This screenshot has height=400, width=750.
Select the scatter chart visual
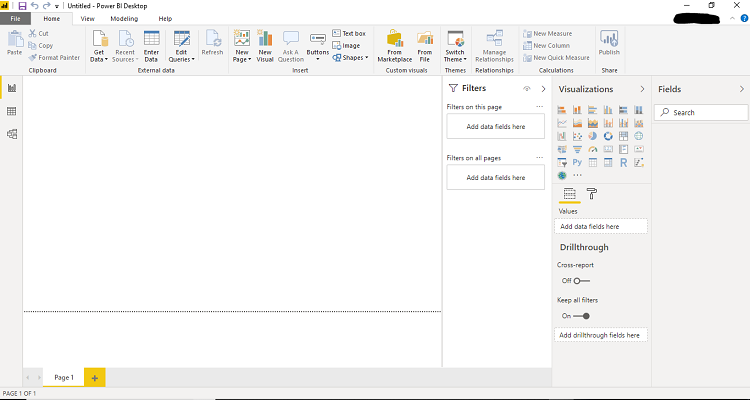pyautogui.click(x=577, y=136)
